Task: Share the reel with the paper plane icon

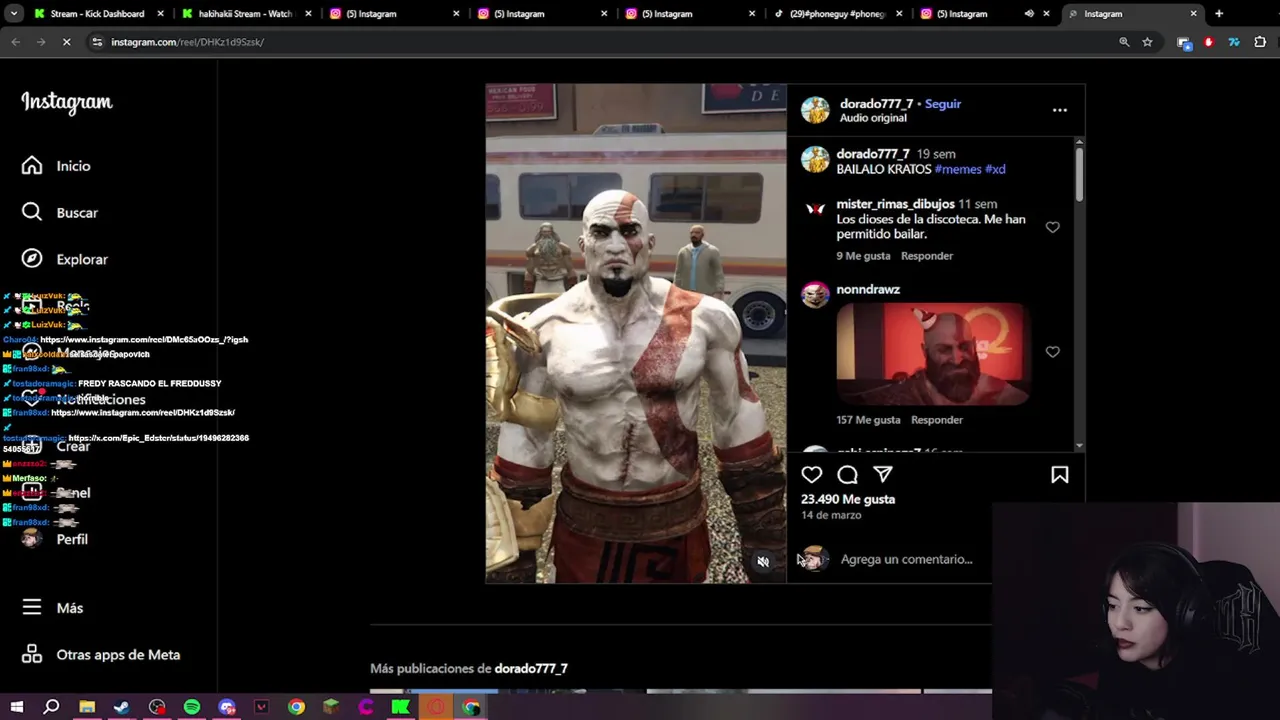Action: (883, 475)
